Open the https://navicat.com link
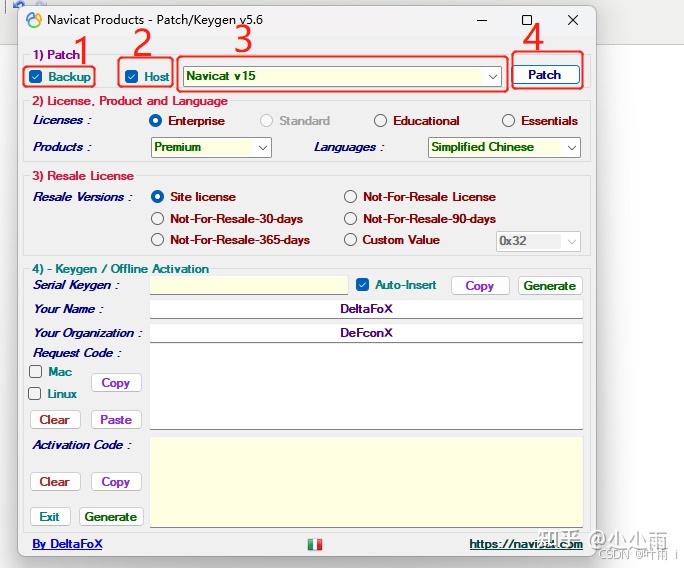This screenshot has width=684, height=568. click(x=526, y=544)
